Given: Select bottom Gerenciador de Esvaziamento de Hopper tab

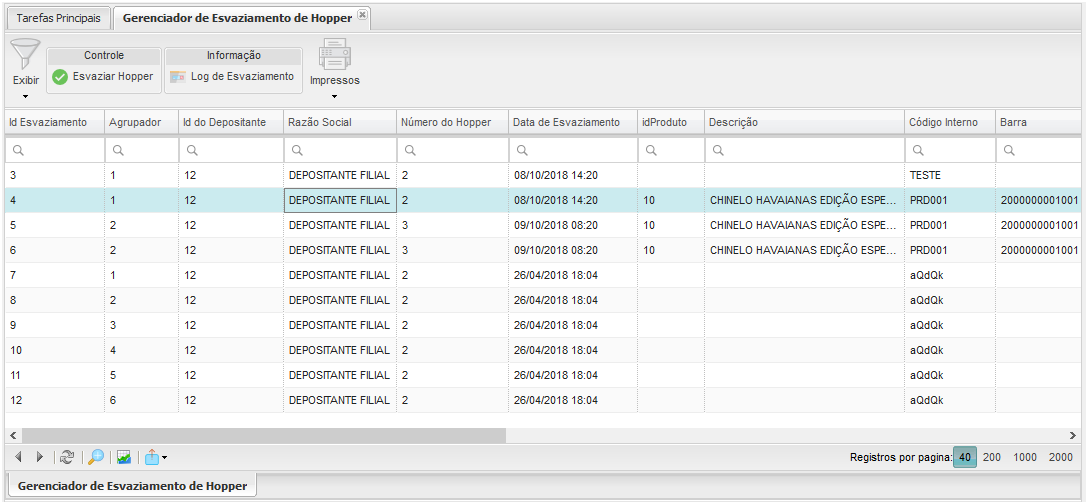Looking at the screenshot, I should (x=132, y=485).
